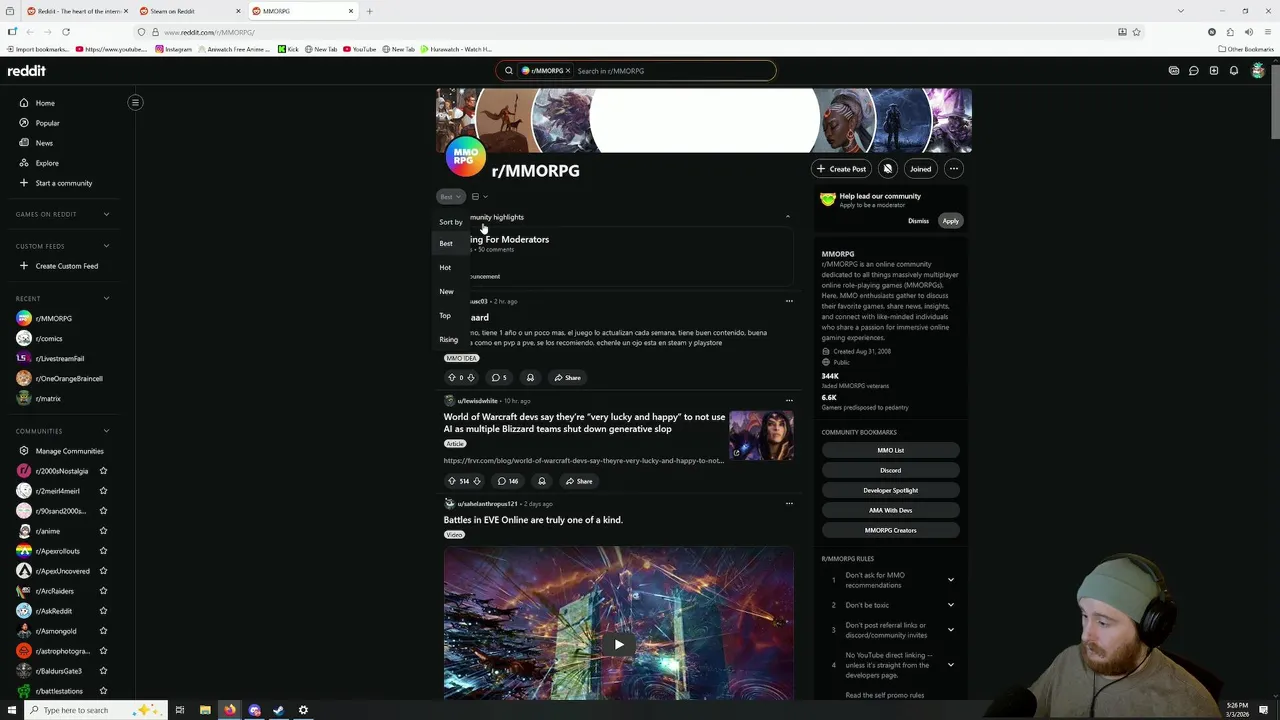Open the MMO List bookmark

coord(891,450)
